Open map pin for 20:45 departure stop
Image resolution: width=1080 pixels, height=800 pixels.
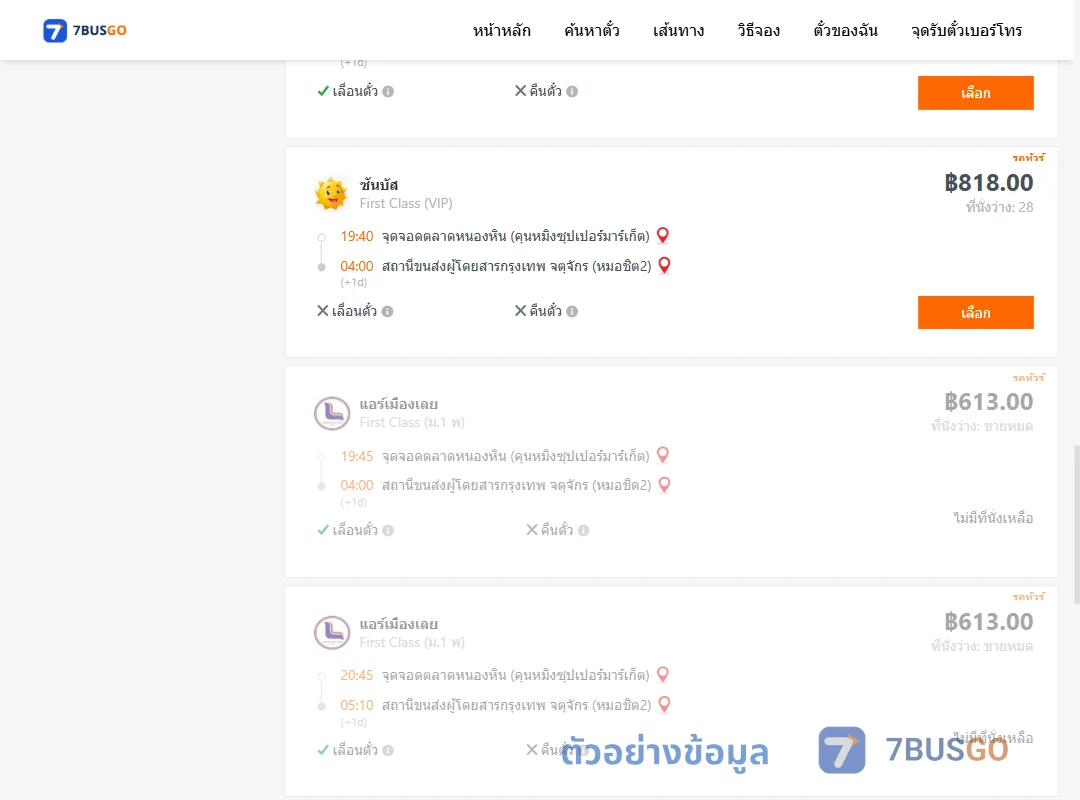pyautogui.click(x=663, y=675)
